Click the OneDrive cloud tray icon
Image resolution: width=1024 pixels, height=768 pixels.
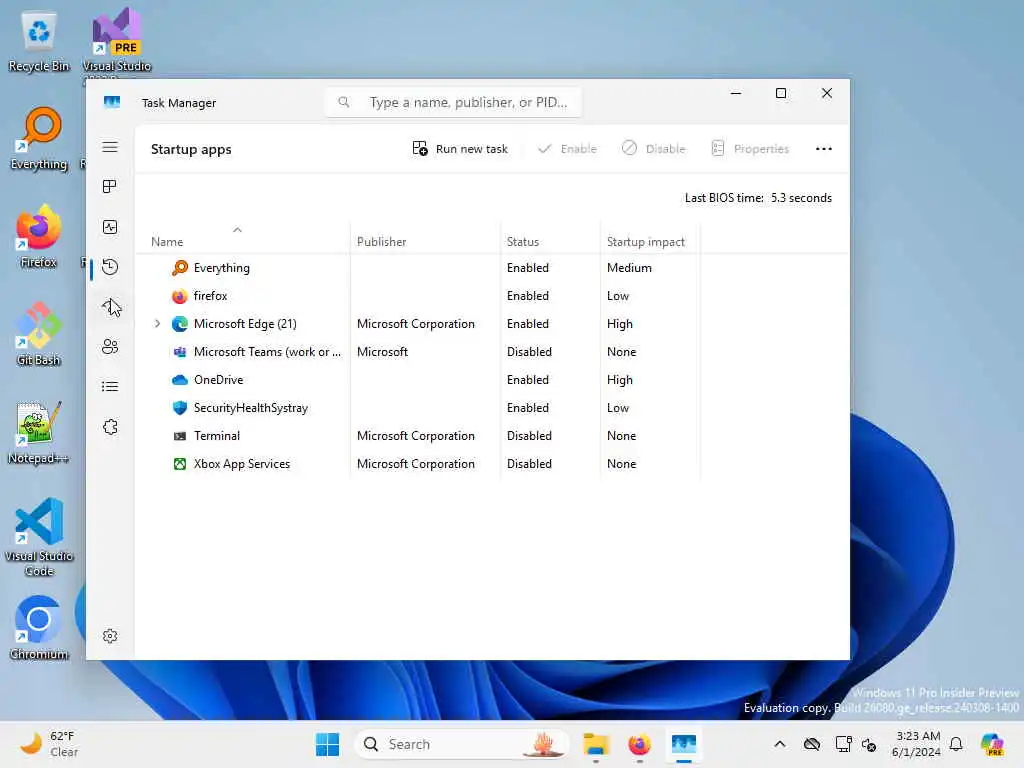[812, 744]
